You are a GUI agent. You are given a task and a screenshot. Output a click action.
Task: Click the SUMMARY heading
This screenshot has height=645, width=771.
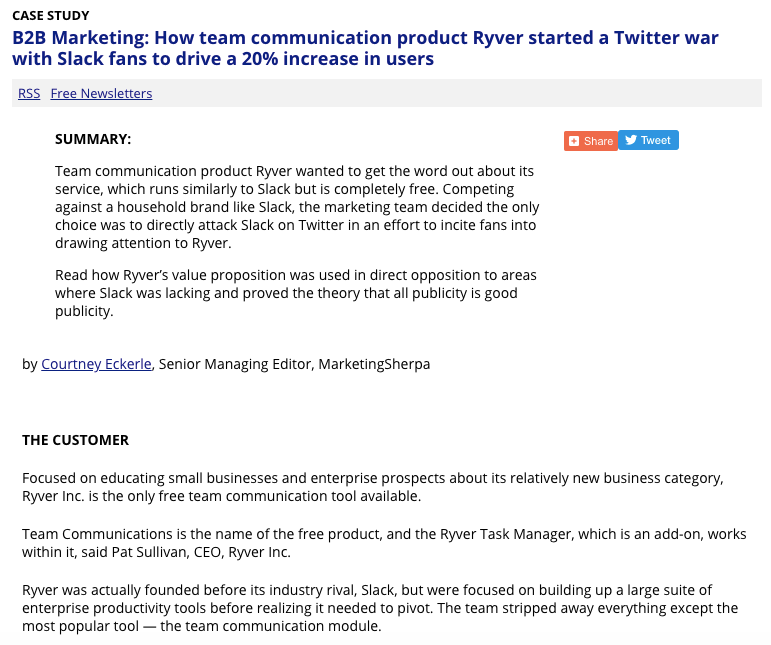(93, 139)
